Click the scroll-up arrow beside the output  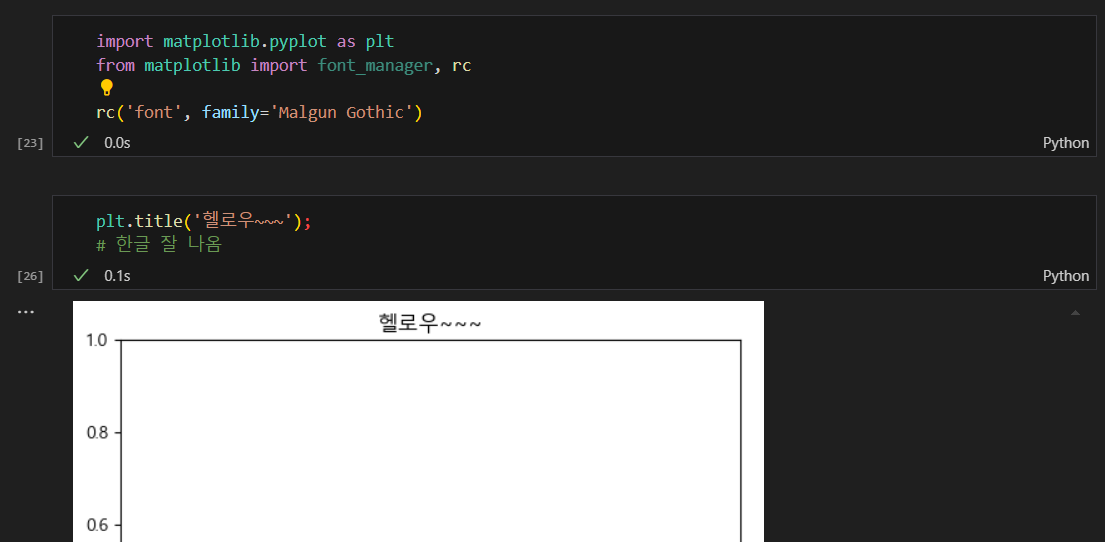tap(1075, 312)
